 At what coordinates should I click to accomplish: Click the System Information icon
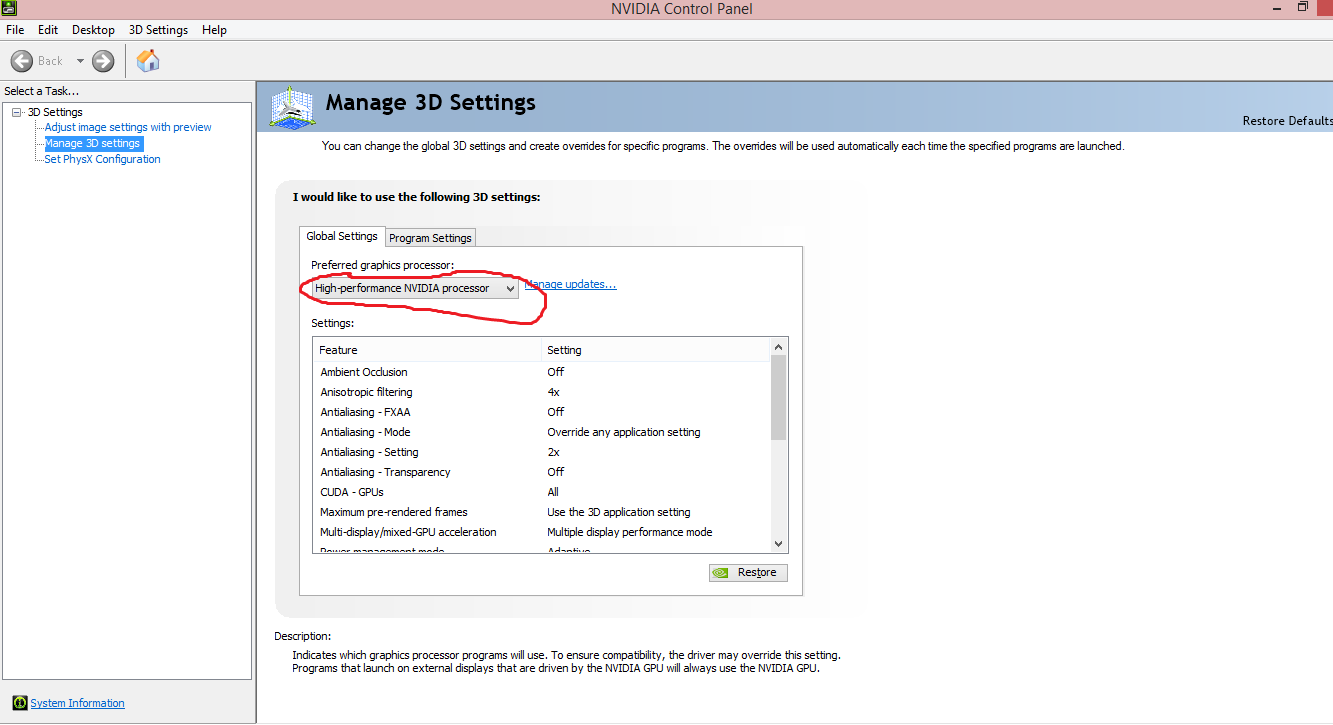(x=19, y=703)
